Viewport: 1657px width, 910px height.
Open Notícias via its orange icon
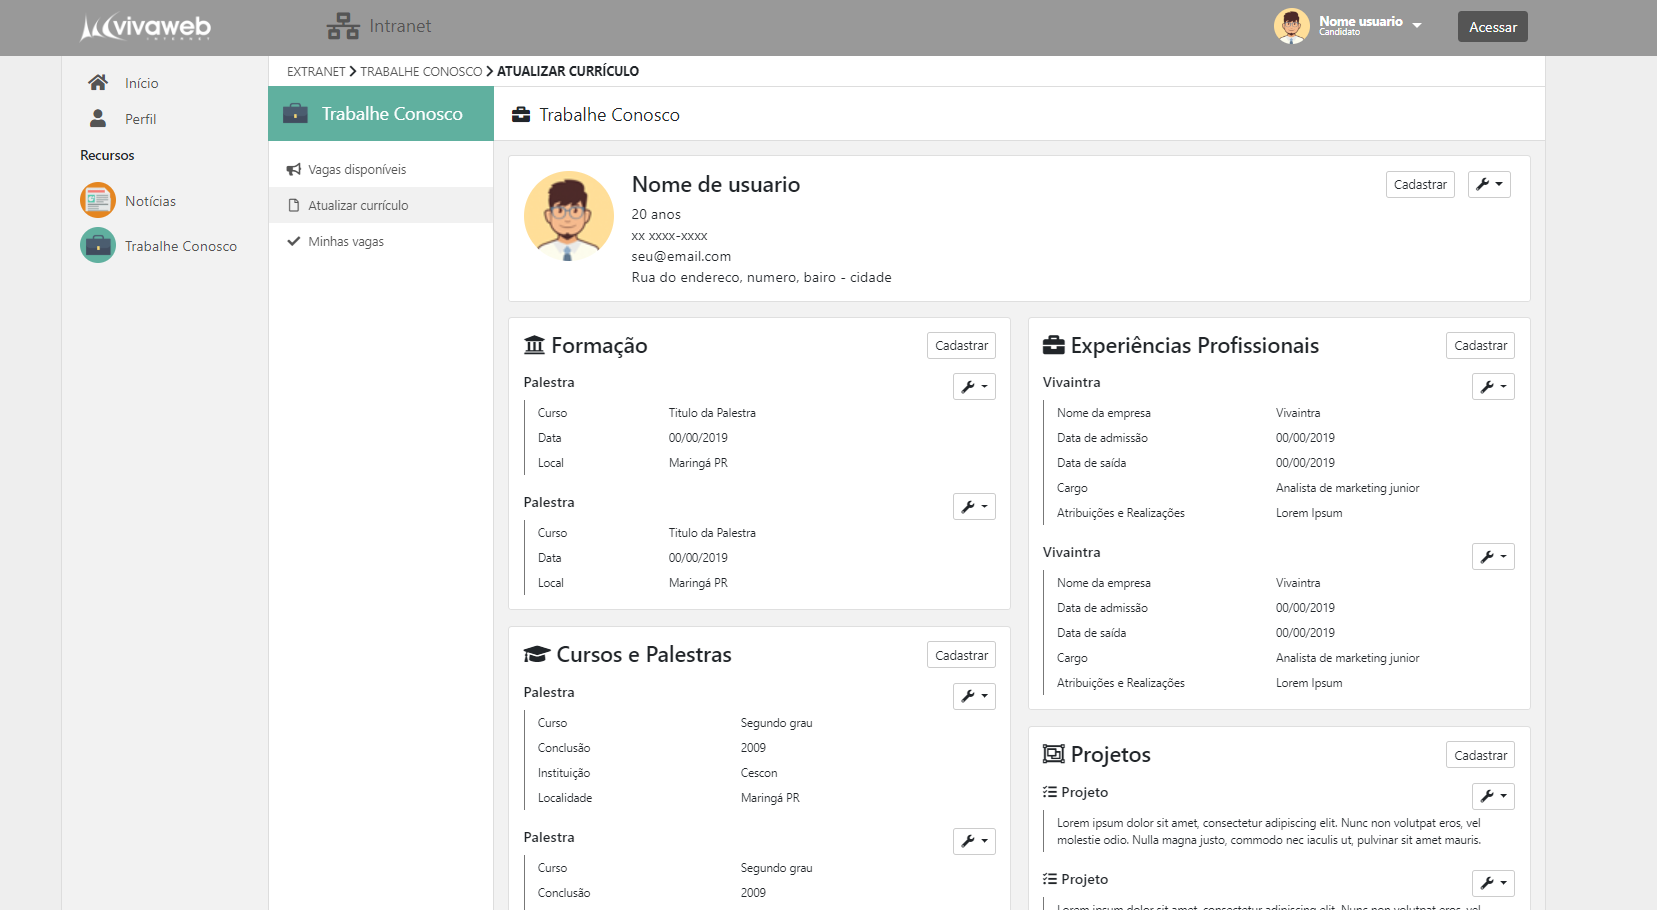pos(98,201)
